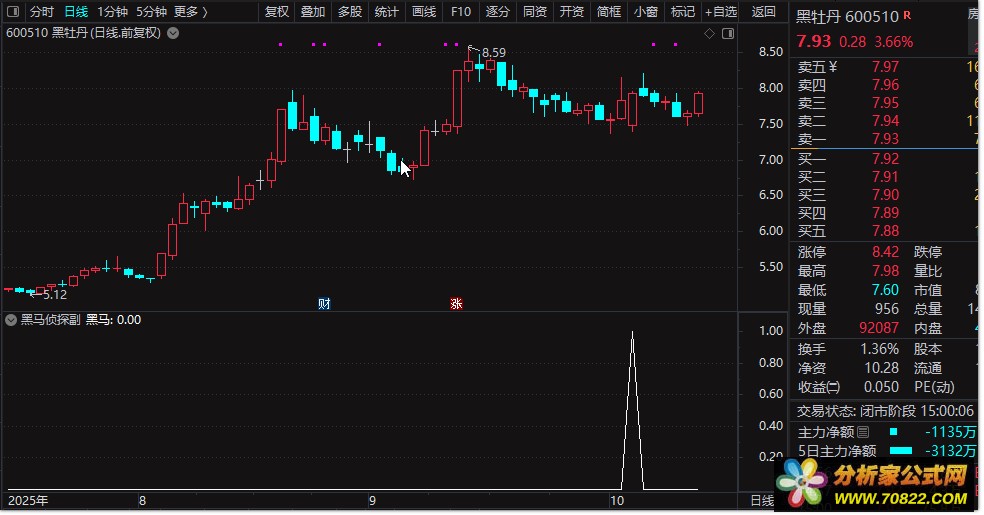This screenshot has height=515, width=984.
Task: Switch to 简框 simple frame layout
Action: 609,12
